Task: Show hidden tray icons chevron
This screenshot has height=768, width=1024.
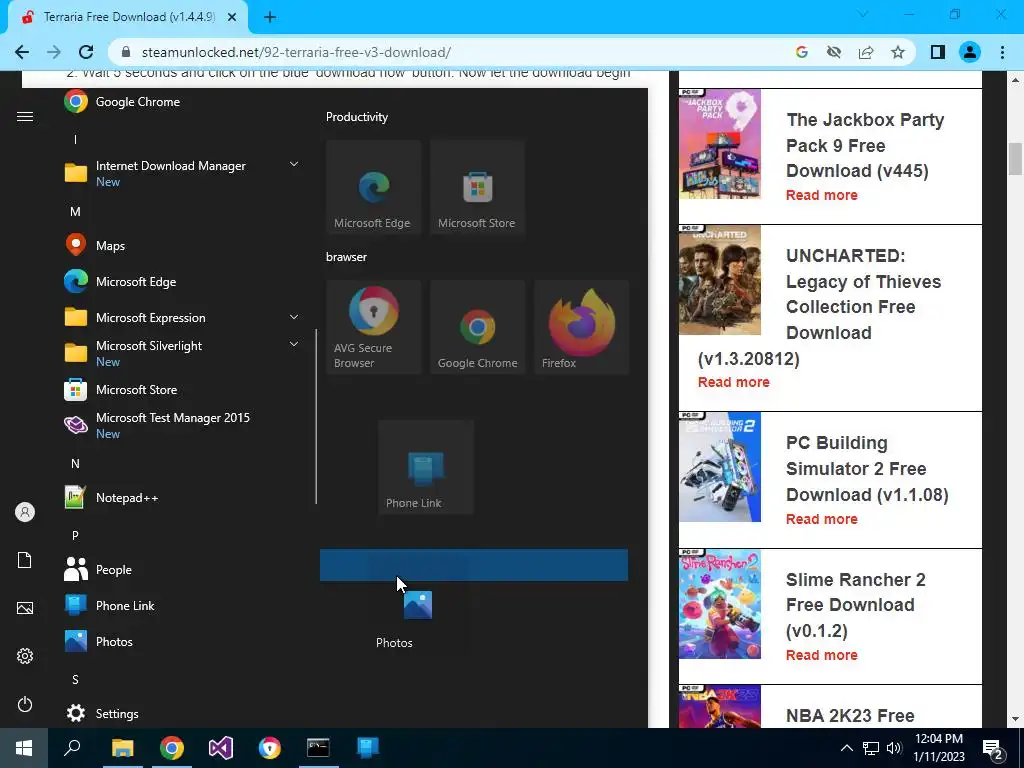Action: 846,748
